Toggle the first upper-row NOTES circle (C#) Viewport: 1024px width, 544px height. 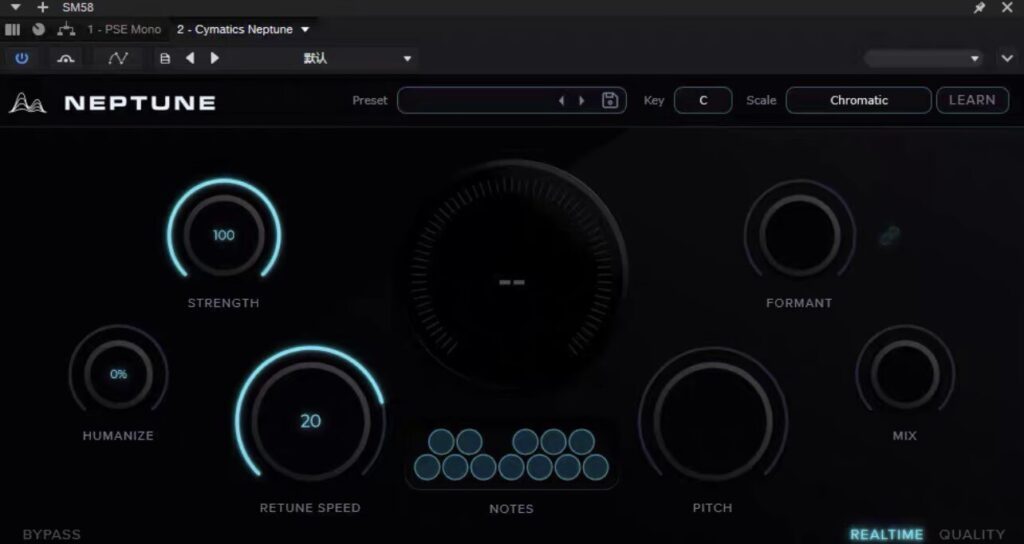coord(441,442)
